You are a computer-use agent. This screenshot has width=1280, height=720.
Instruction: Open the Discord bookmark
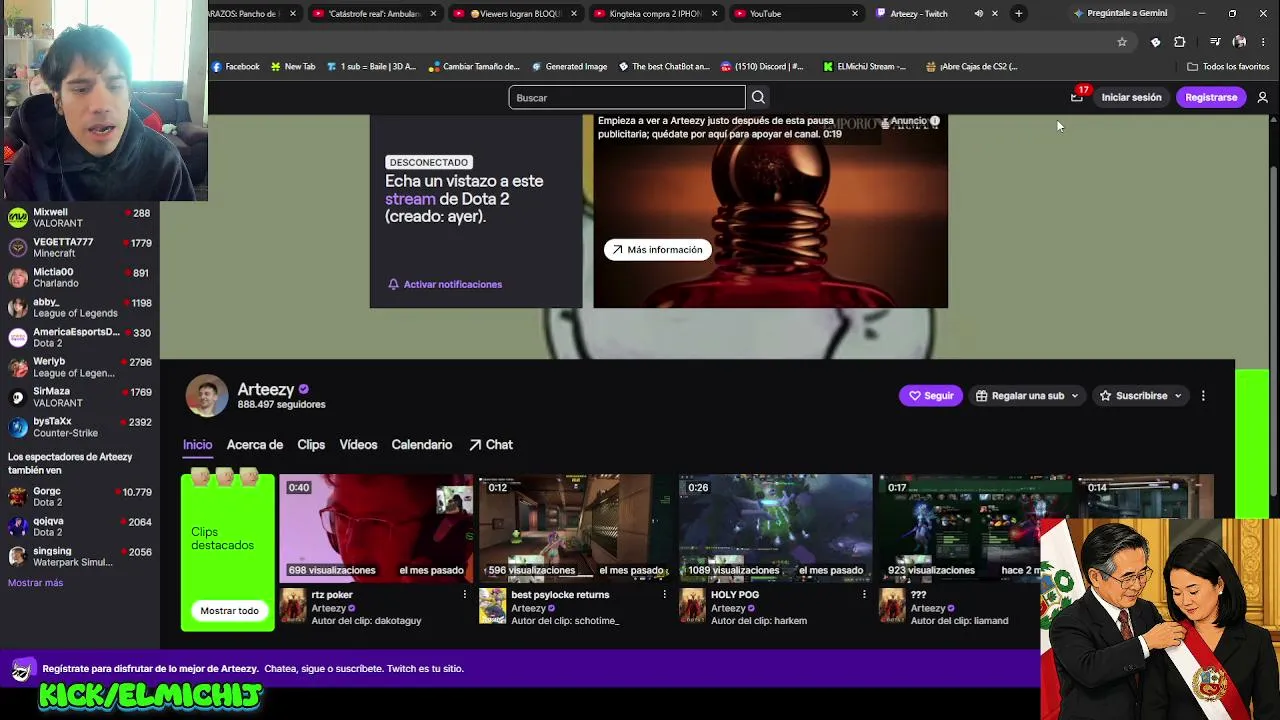point(762,67)
